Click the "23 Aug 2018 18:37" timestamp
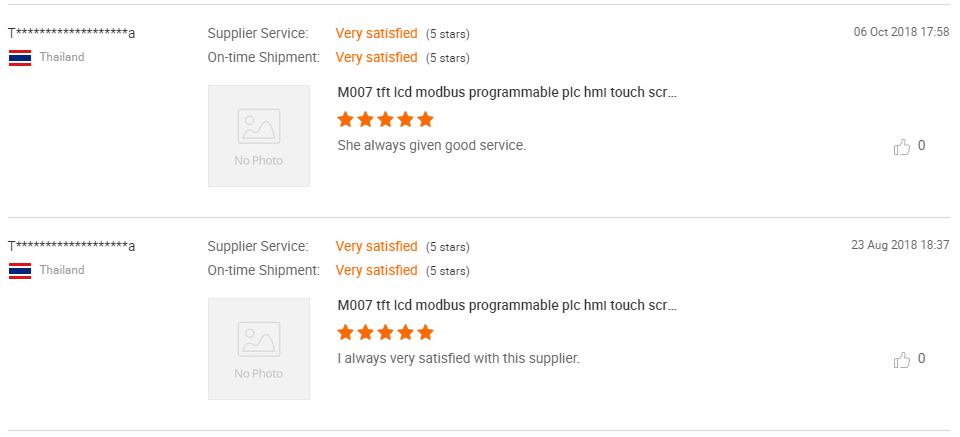This screenshot has width=960, height=437. pos(900,245)
